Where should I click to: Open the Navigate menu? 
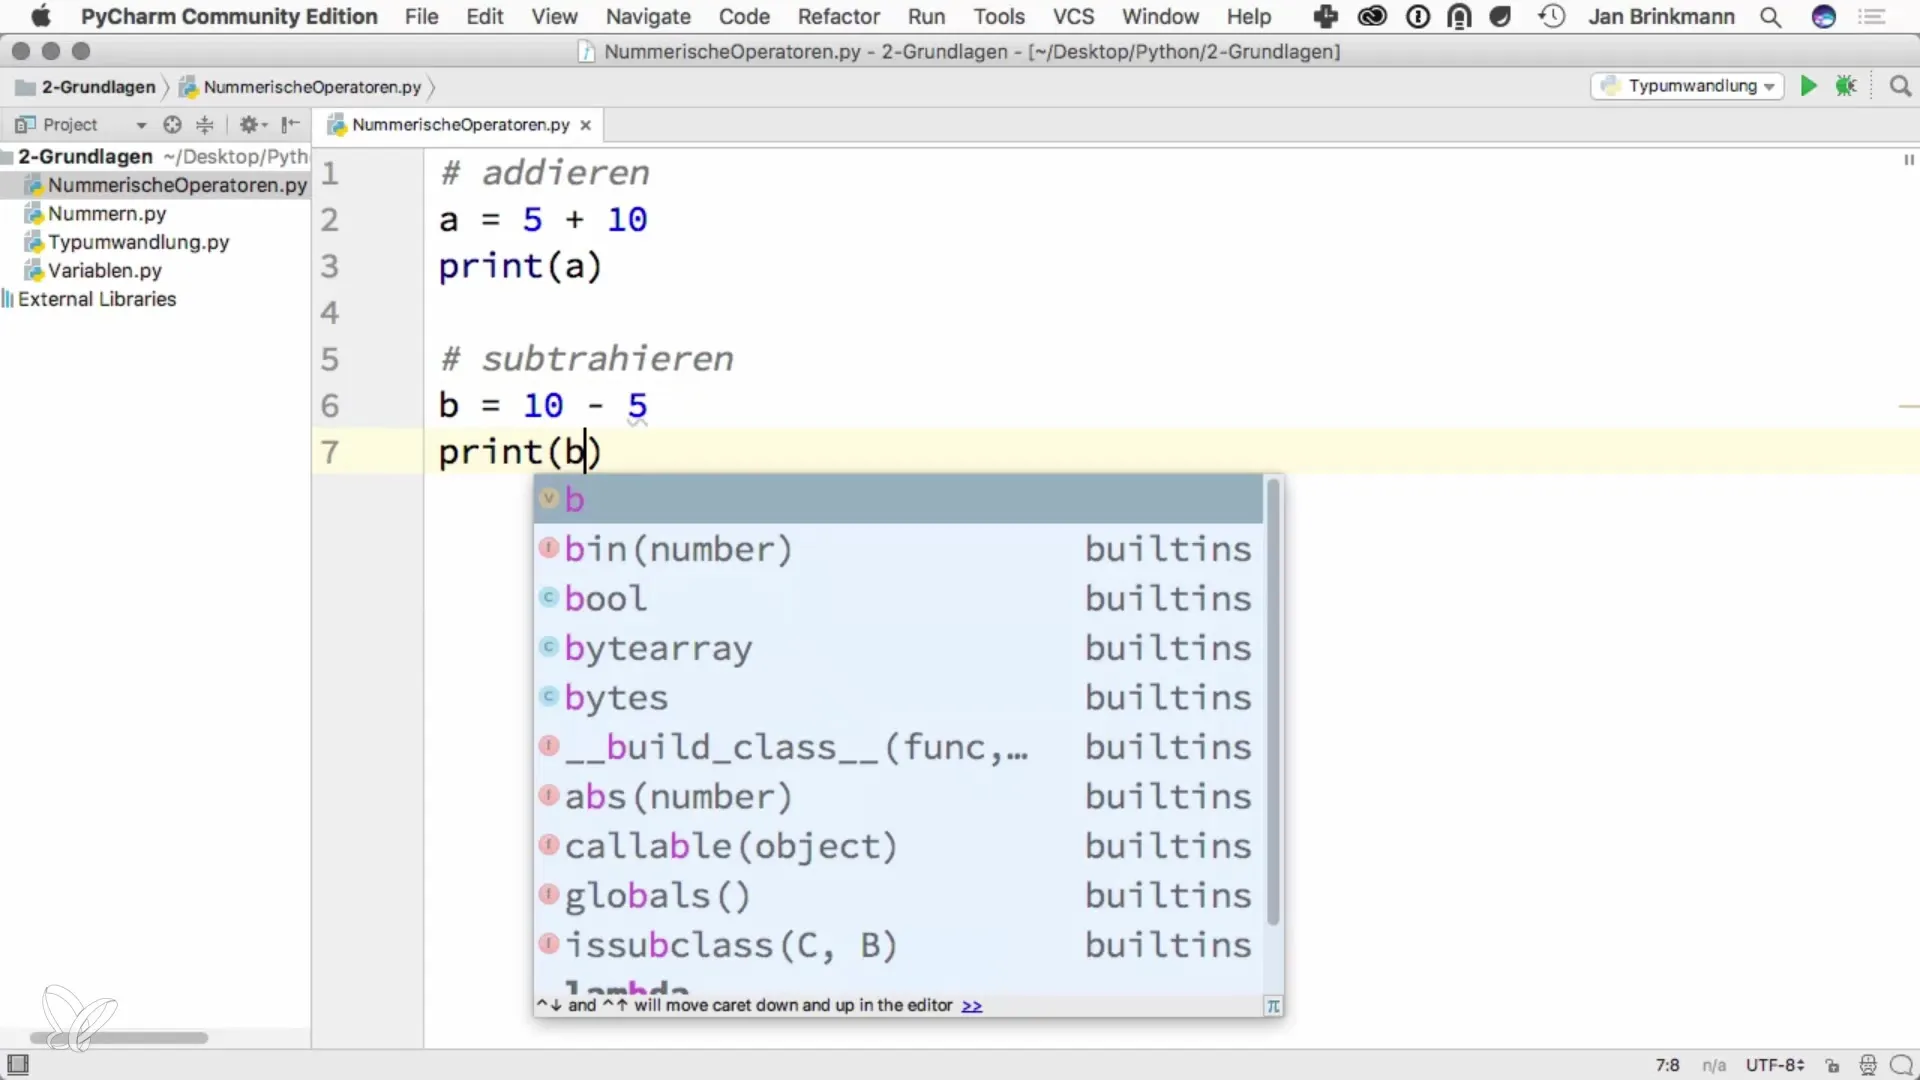coord(648,16)
